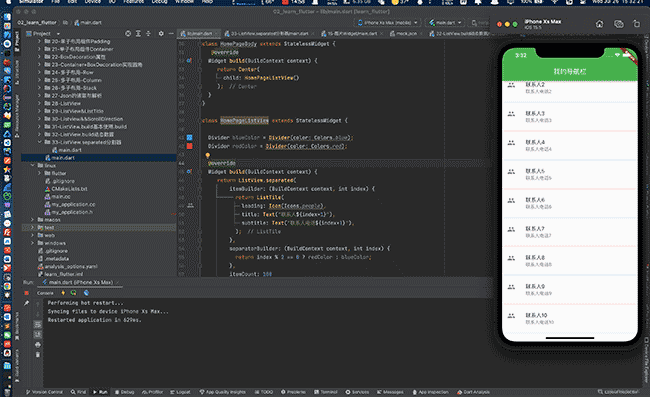Click the simulator Home button icon

coord(599,24)
